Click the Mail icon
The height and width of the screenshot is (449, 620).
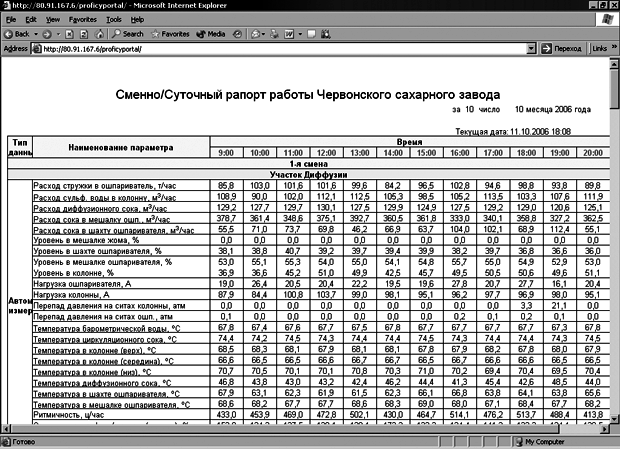pyautogui.click(x=255, y=34)
